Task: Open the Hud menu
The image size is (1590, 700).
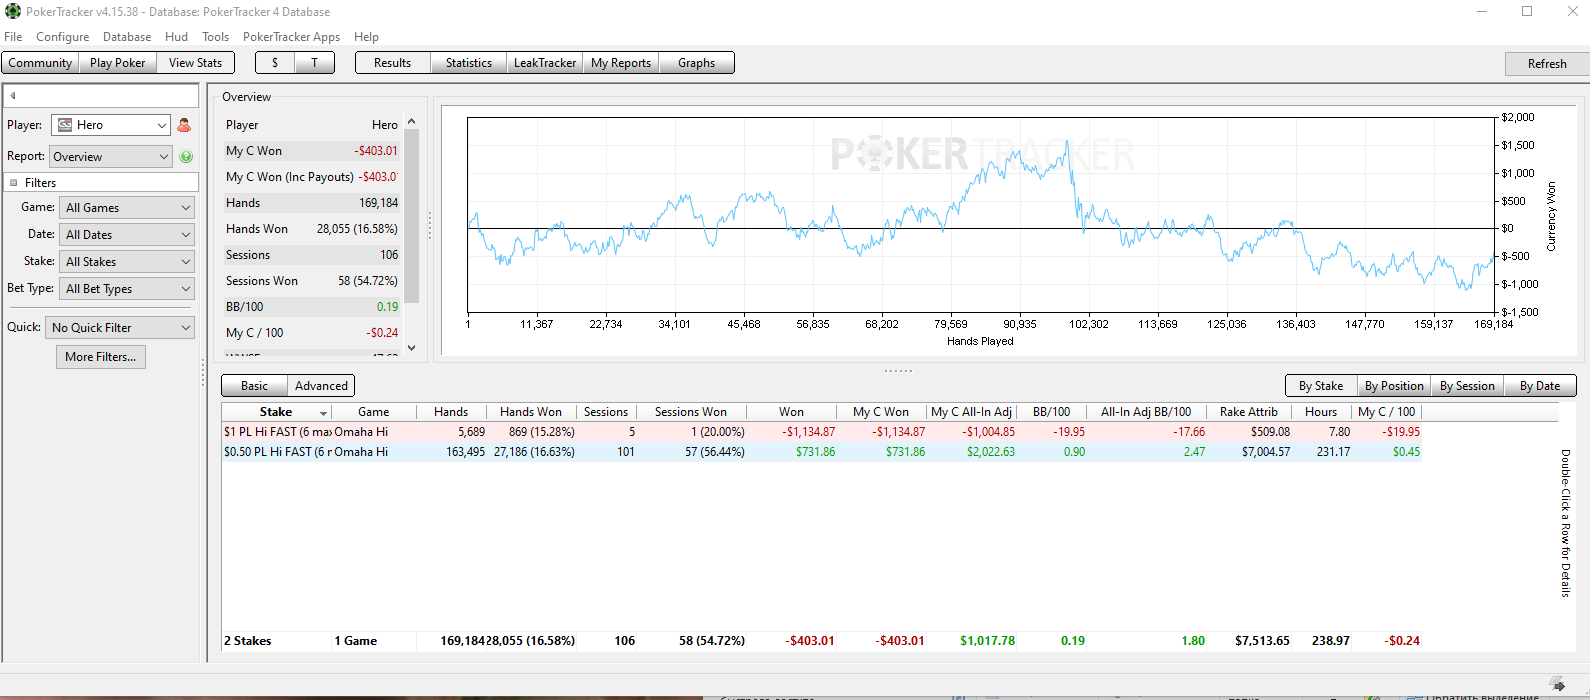Action: tap(176, 37)
